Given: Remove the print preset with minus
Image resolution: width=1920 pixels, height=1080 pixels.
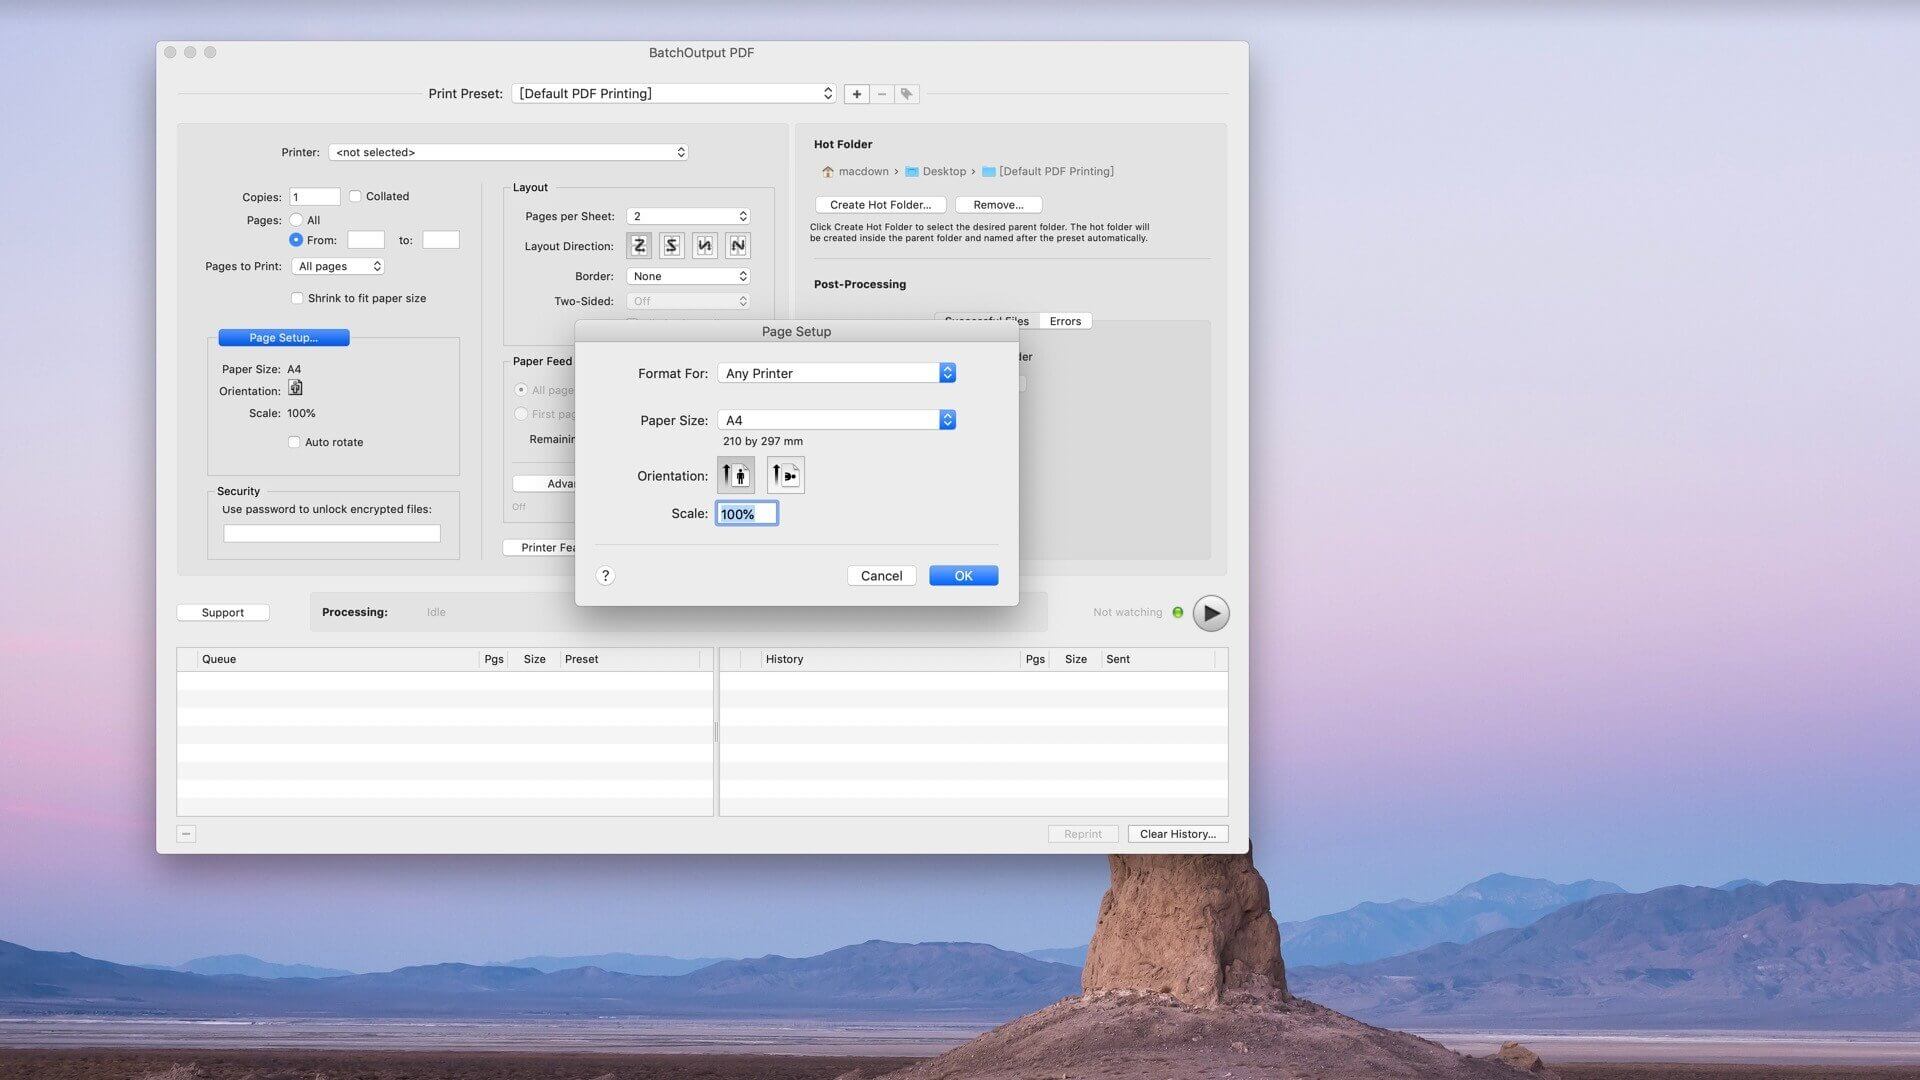Looking at the screenshot, I should pyautogui.click(x=882, y=94).
